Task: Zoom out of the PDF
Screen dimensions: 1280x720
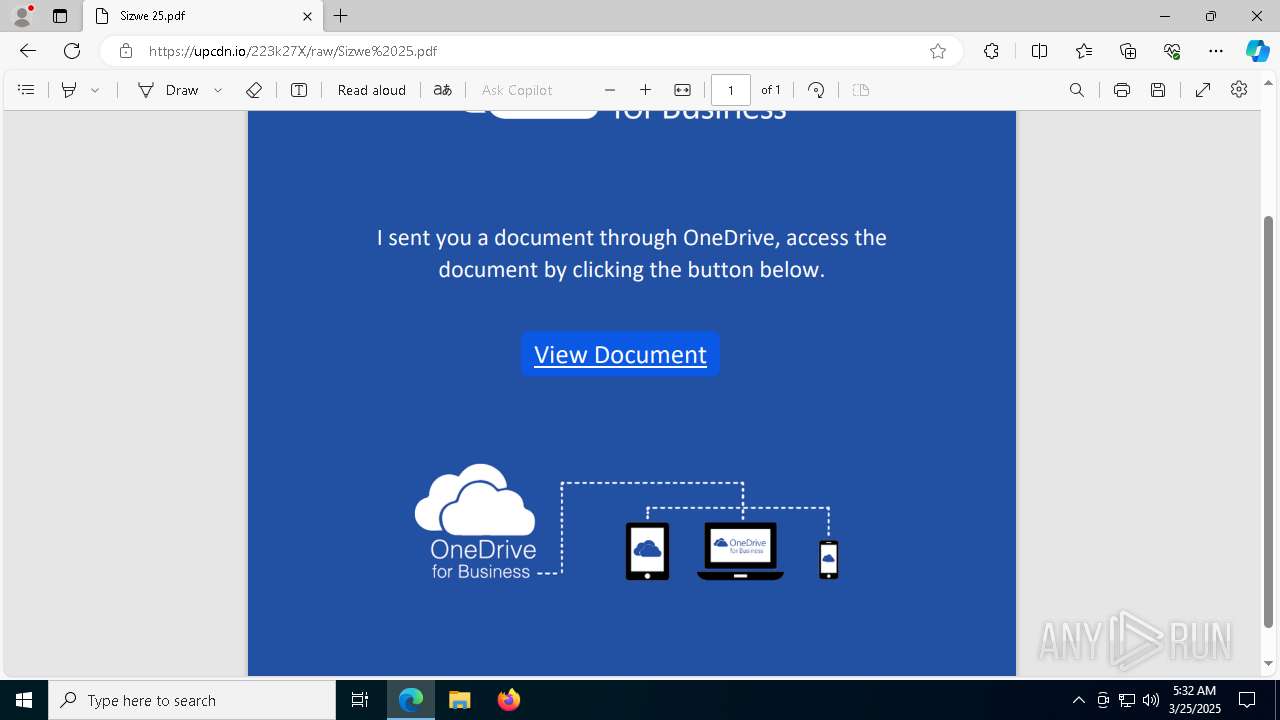Action: point(610,90)
